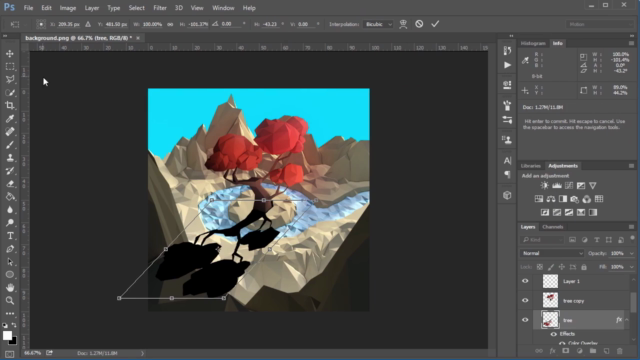Open the History panel icon
Screen dimensions: 640x360
(x=507, y=51)
